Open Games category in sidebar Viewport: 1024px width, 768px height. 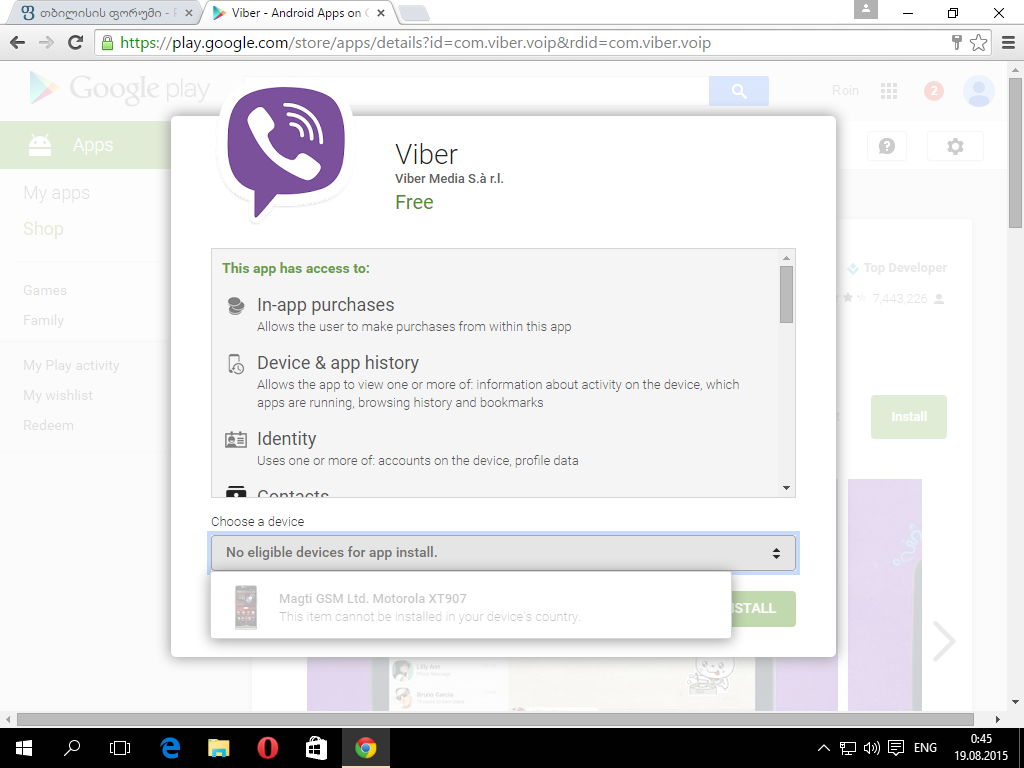click(x=44, y=291)
